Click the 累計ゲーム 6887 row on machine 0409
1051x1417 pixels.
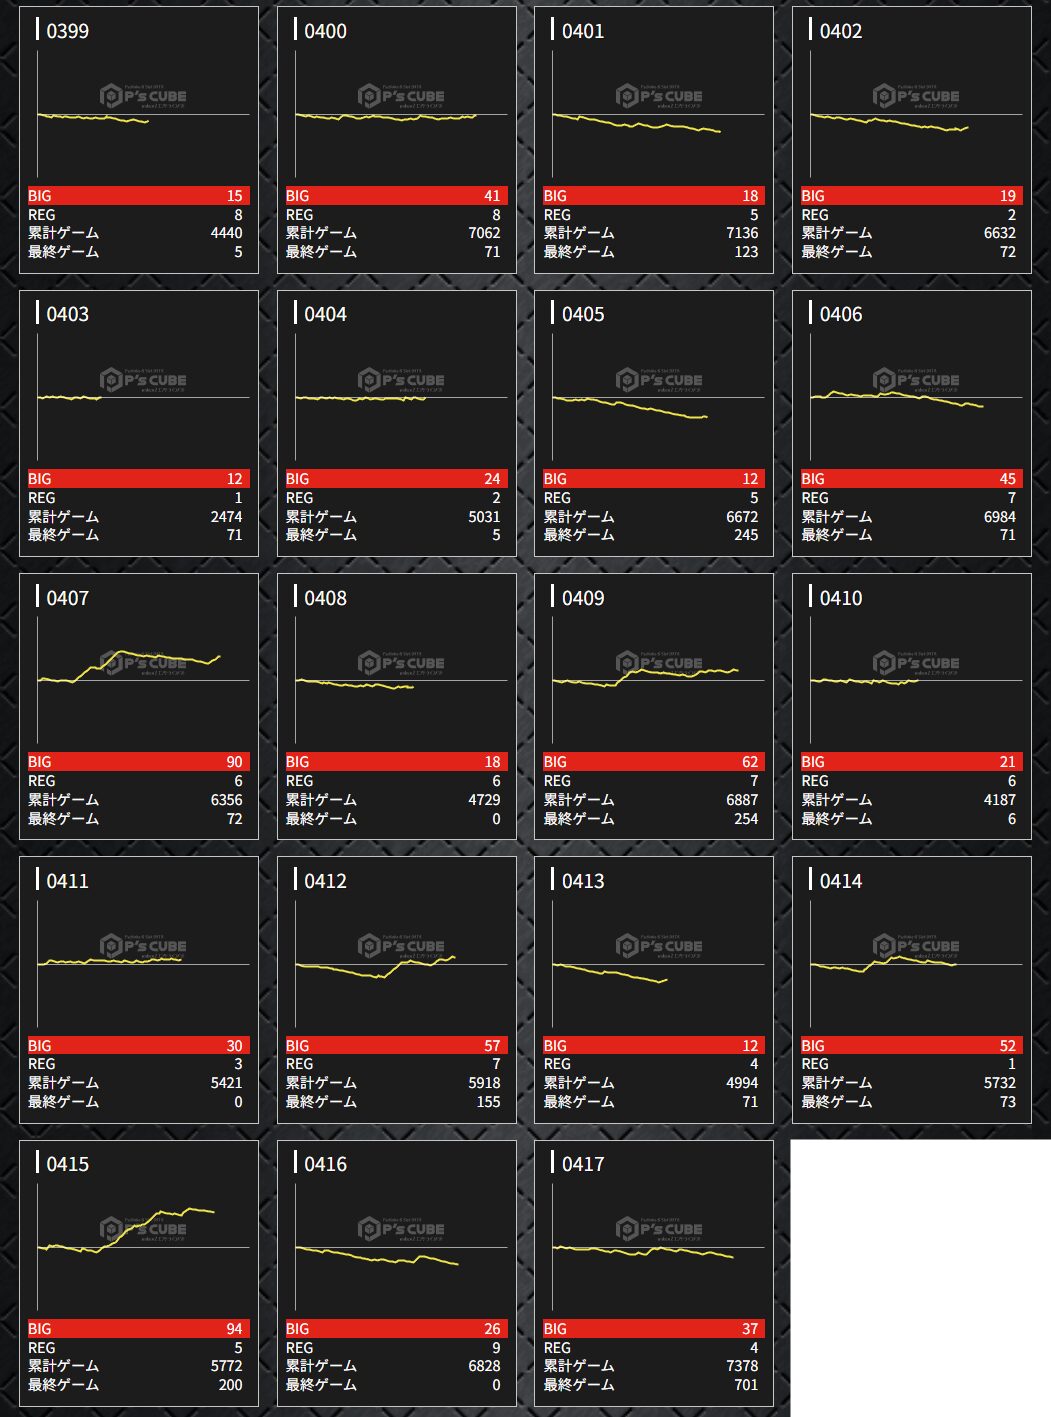coord(653,800)
